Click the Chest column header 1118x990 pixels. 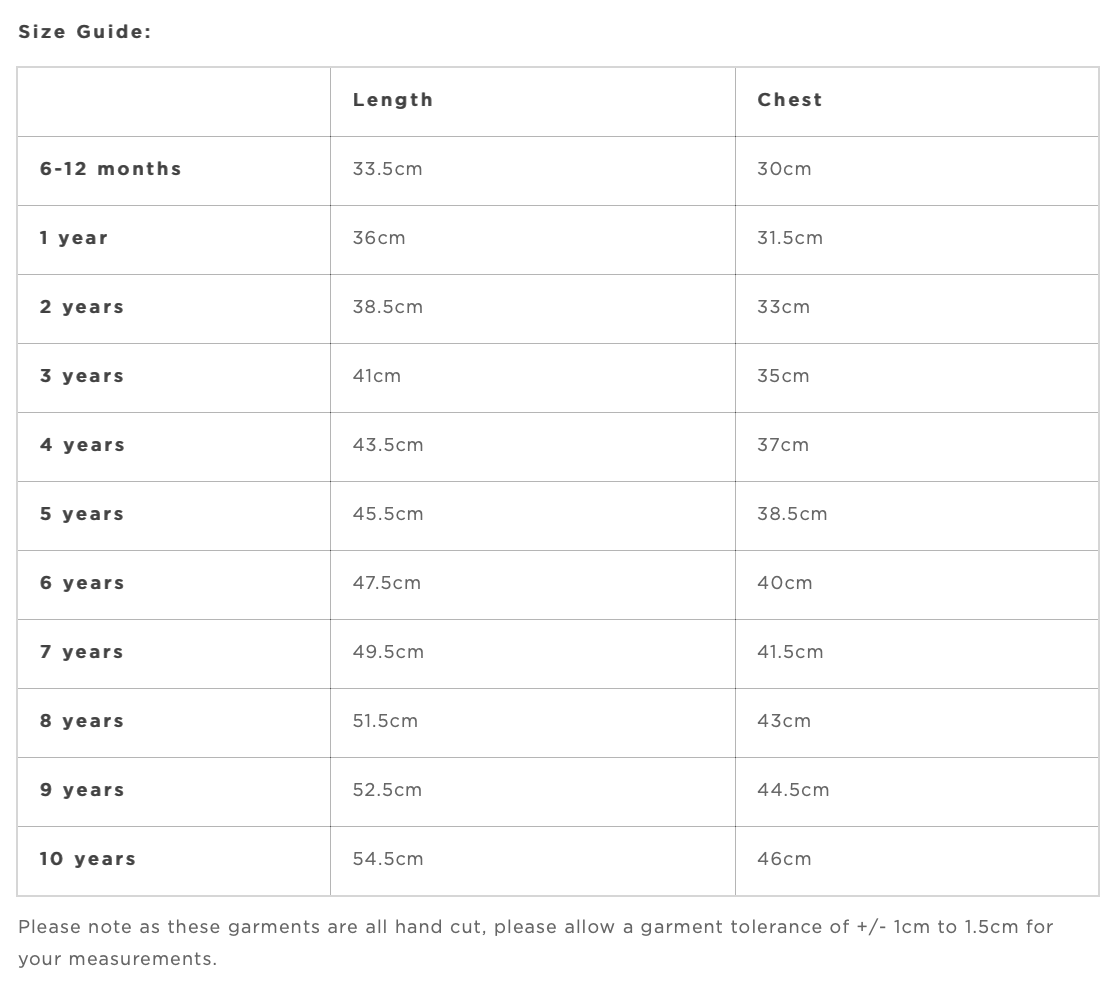click(790, 100)
